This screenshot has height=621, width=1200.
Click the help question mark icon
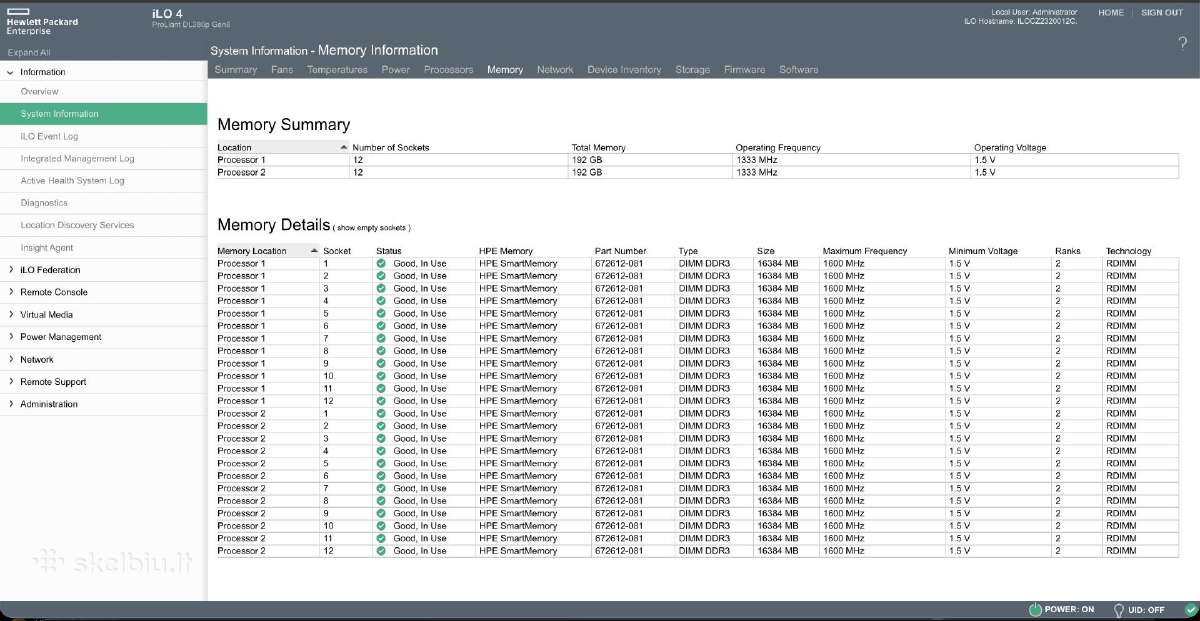click(1183, 42)
